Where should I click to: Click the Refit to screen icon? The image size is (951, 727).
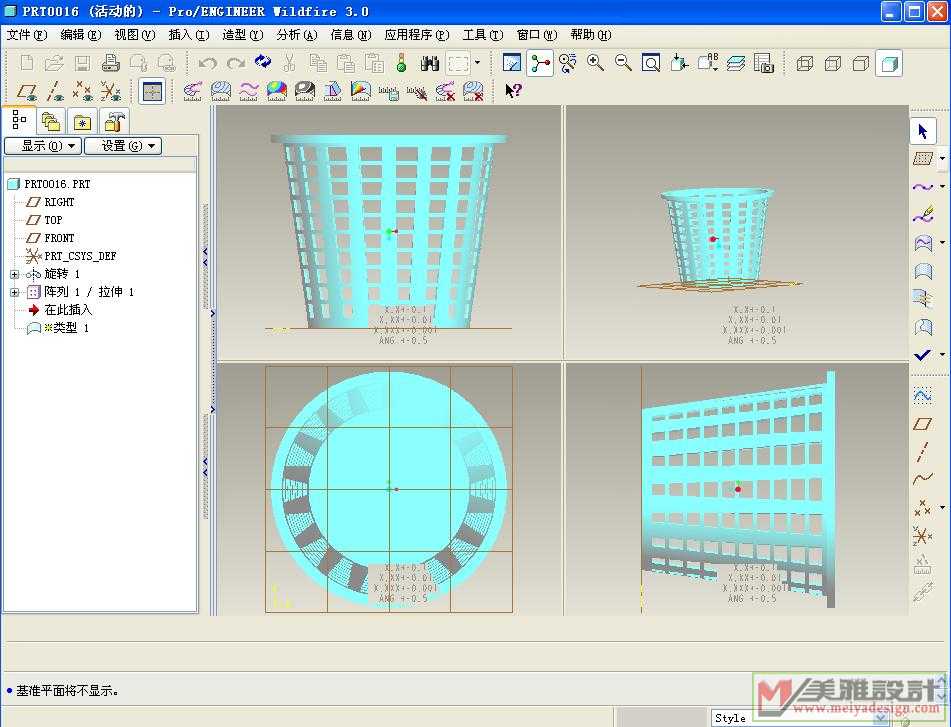[x=651, y=63]
